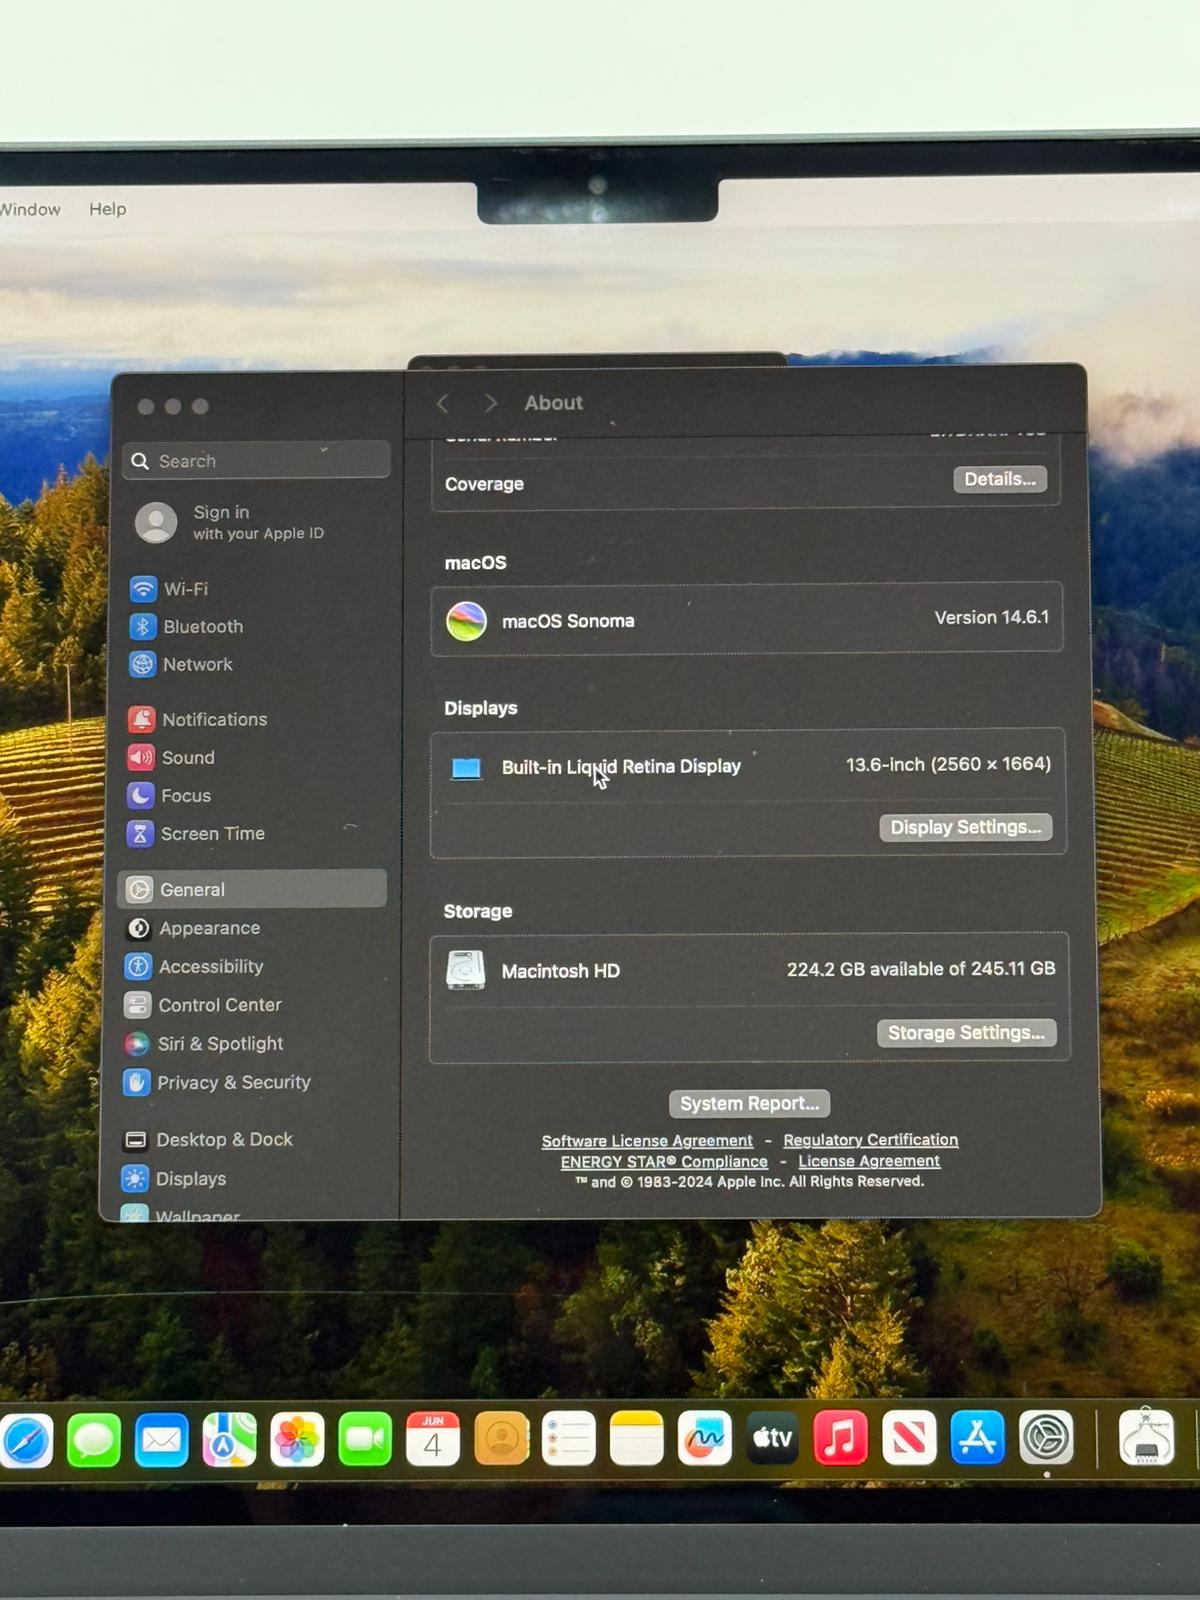Click the About title in toolbar
This screenshot has height=1600, width=1200.
(554, 403)
